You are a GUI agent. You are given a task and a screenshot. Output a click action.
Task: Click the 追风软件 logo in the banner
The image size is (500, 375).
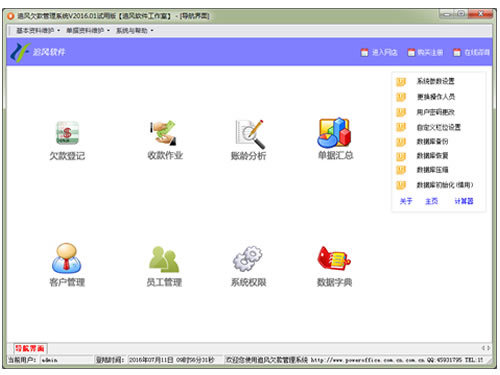pos(38,52)
